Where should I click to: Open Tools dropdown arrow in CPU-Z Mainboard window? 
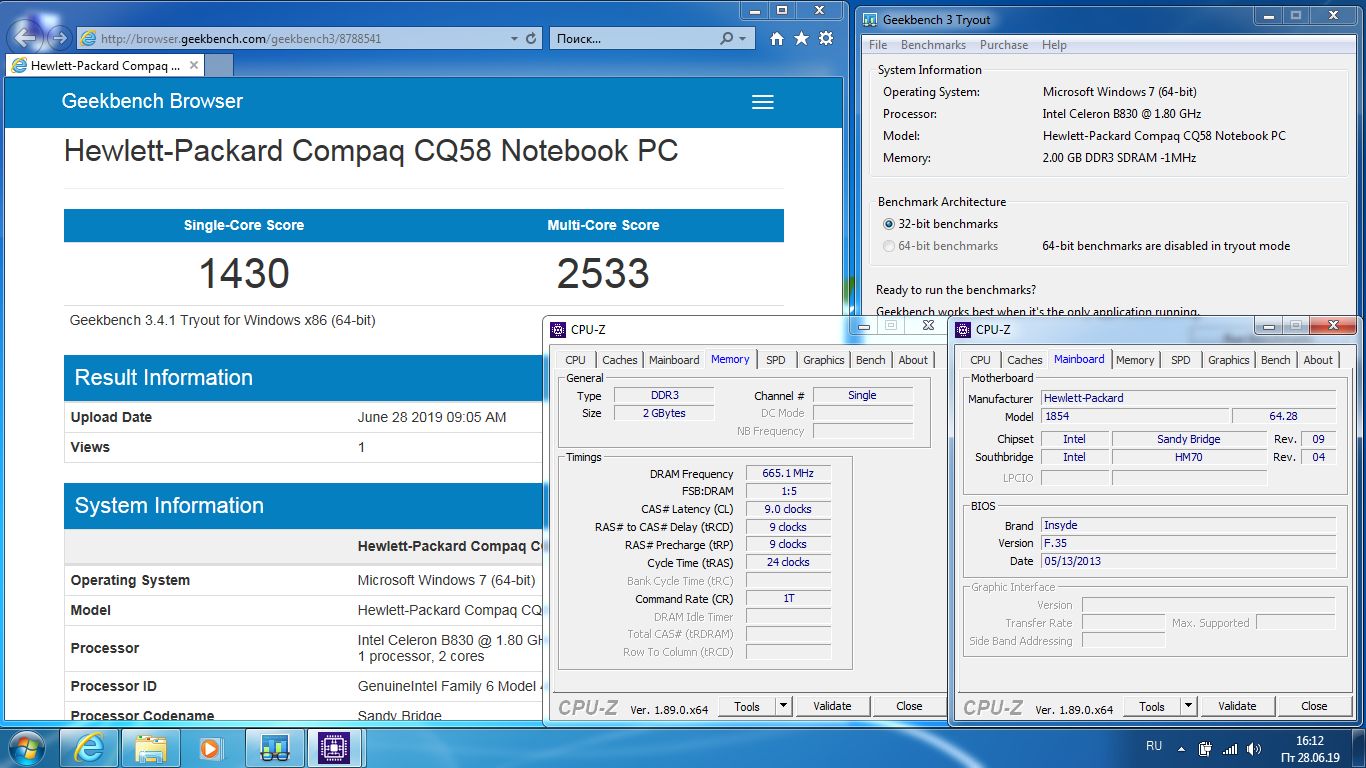click(x=1188, y=706)
